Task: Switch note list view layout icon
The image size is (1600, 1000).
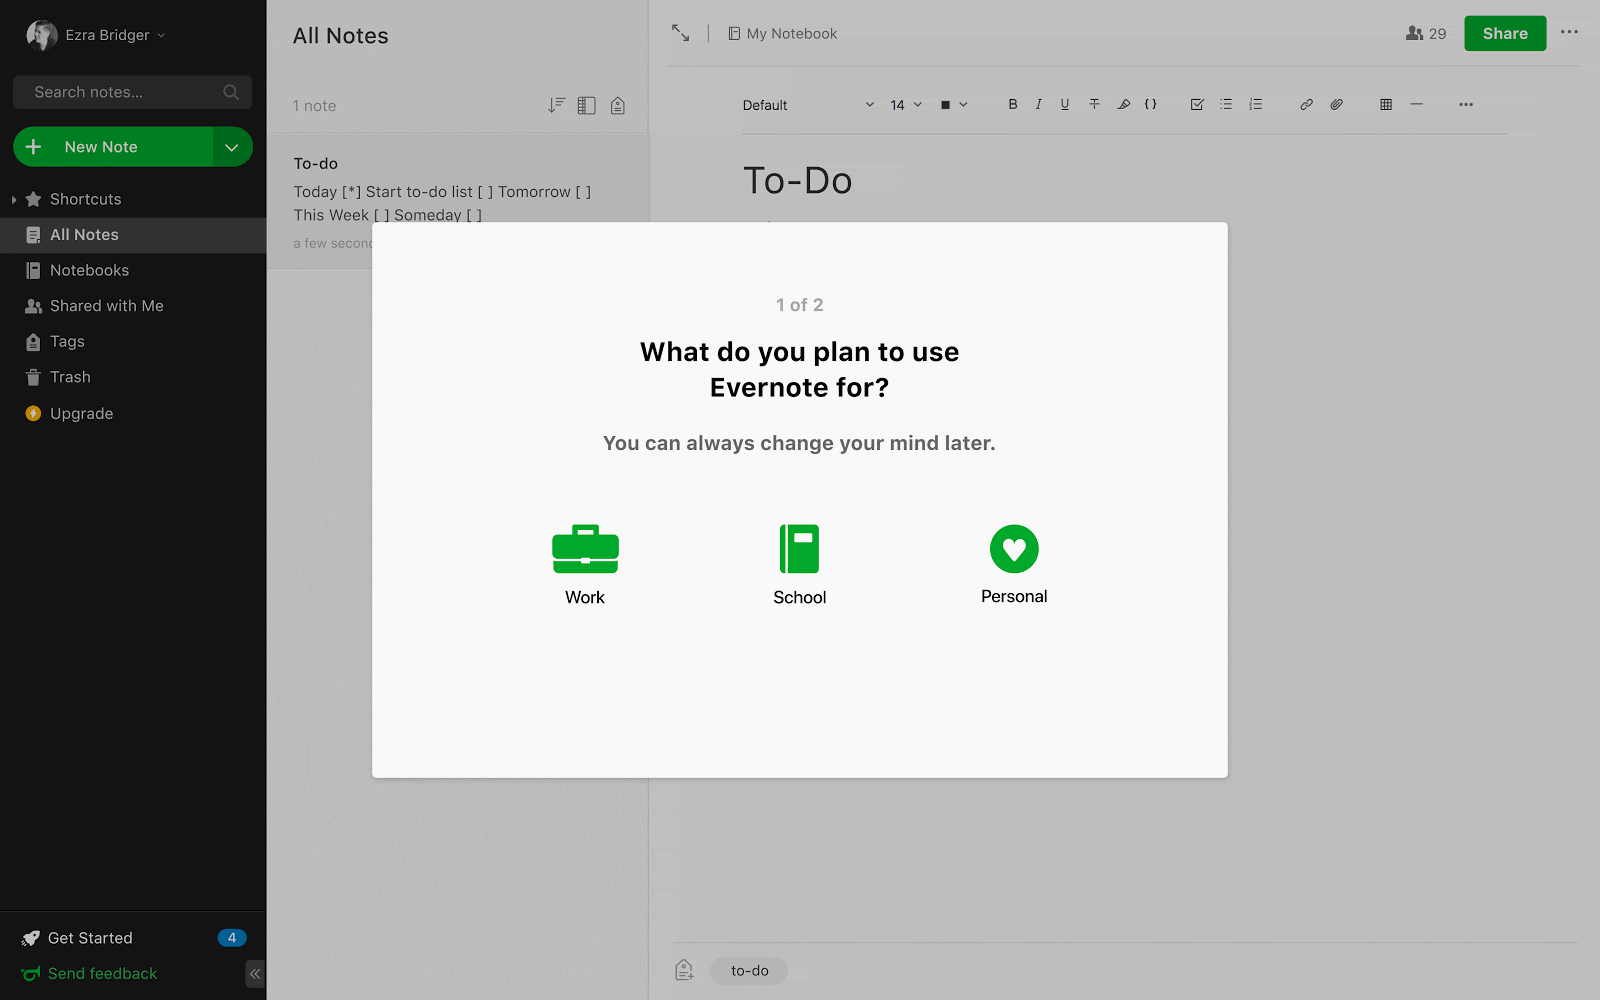Action: (x=587, y=105)
